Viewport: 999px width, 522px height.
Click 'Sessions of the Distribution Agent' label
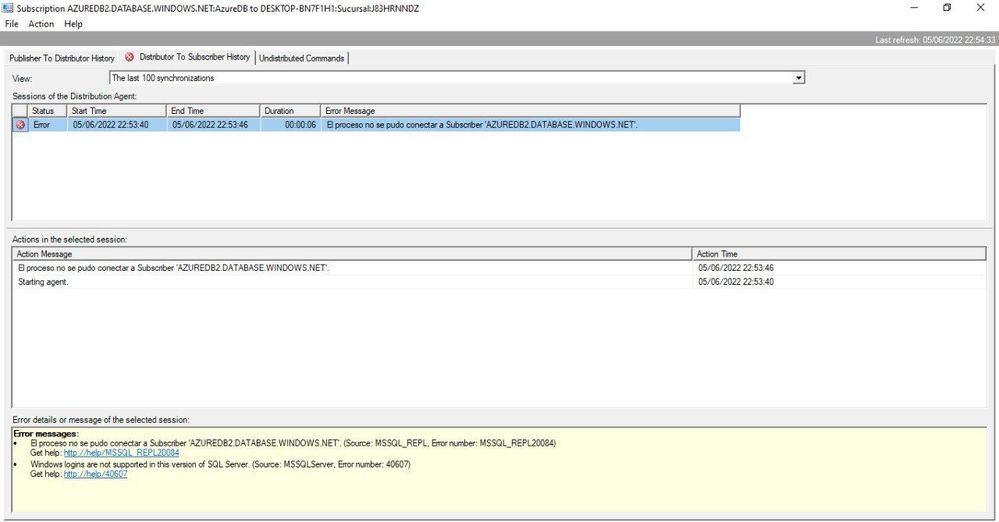(x=75, y=96)
